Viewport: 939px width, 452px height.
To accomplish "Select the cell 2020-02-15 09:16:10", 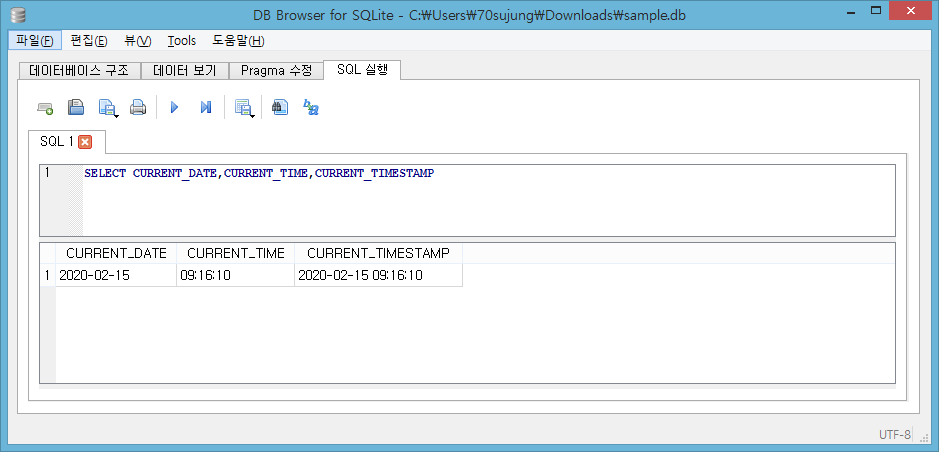I will pyautogui.click(x=378, y=275).
